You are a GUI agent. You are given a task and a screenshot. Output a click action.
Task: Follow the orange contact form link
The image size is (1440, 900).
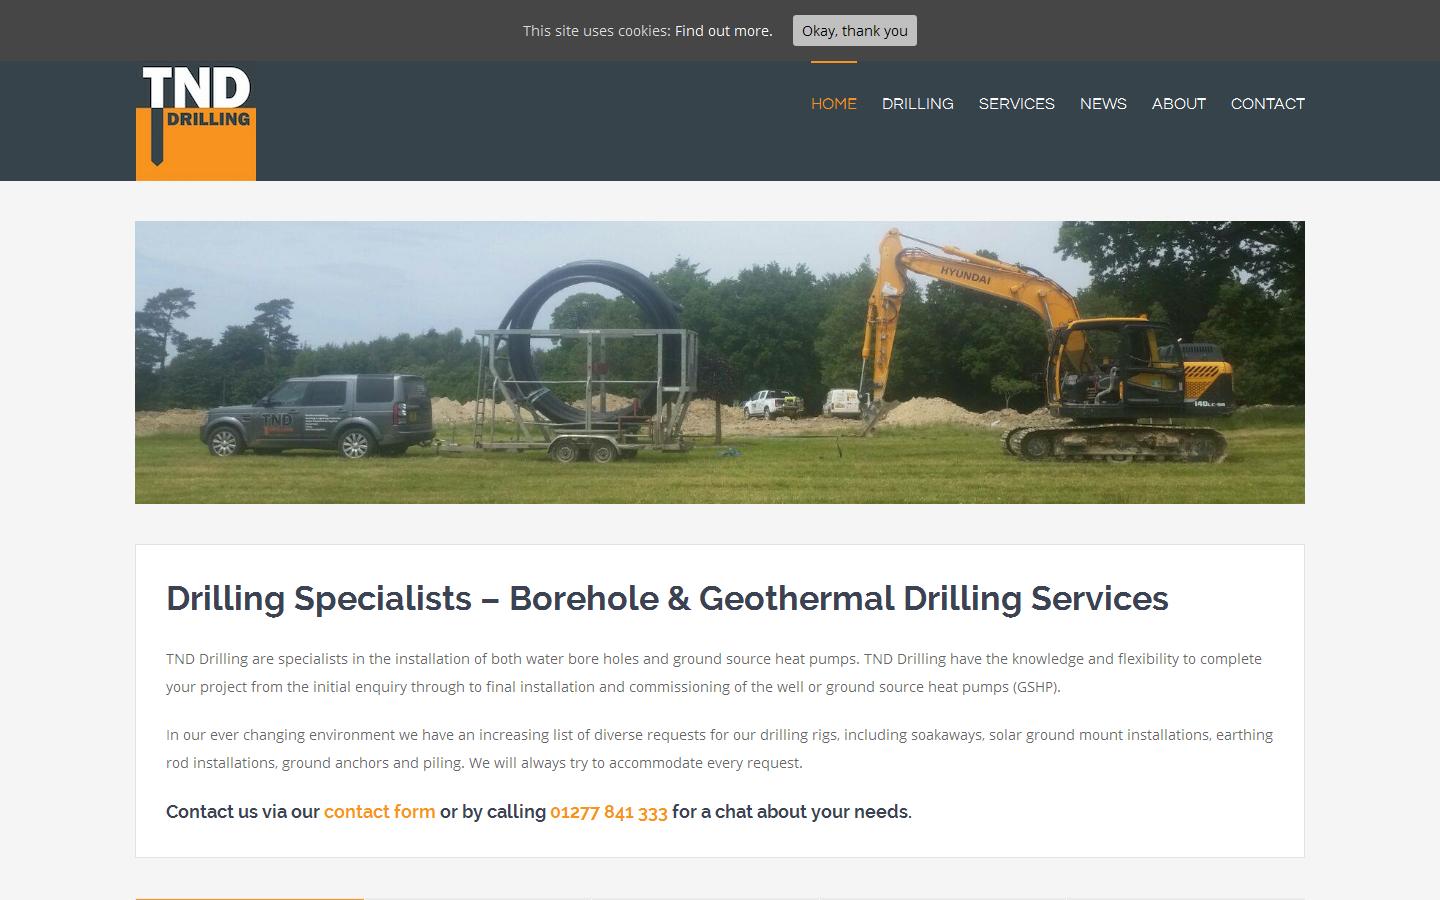380,812
